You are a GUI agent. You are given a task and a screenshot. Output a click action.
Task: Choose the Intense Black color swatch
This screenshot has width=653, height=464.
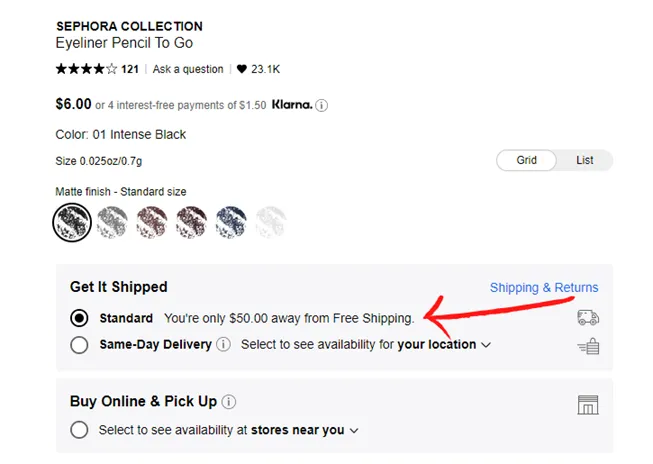[x=72, y=221]
